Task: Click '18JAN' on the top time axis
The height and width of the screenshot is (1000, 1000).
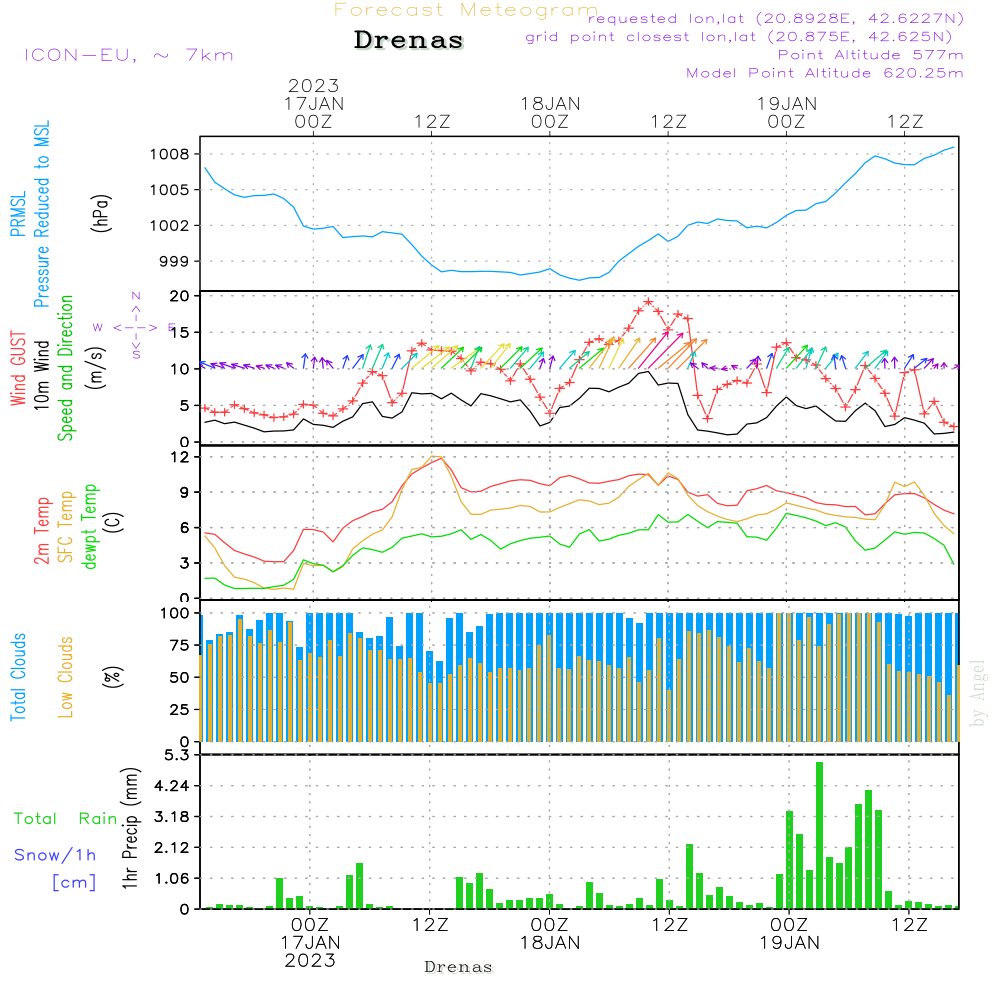Action: tap(550, 103)
